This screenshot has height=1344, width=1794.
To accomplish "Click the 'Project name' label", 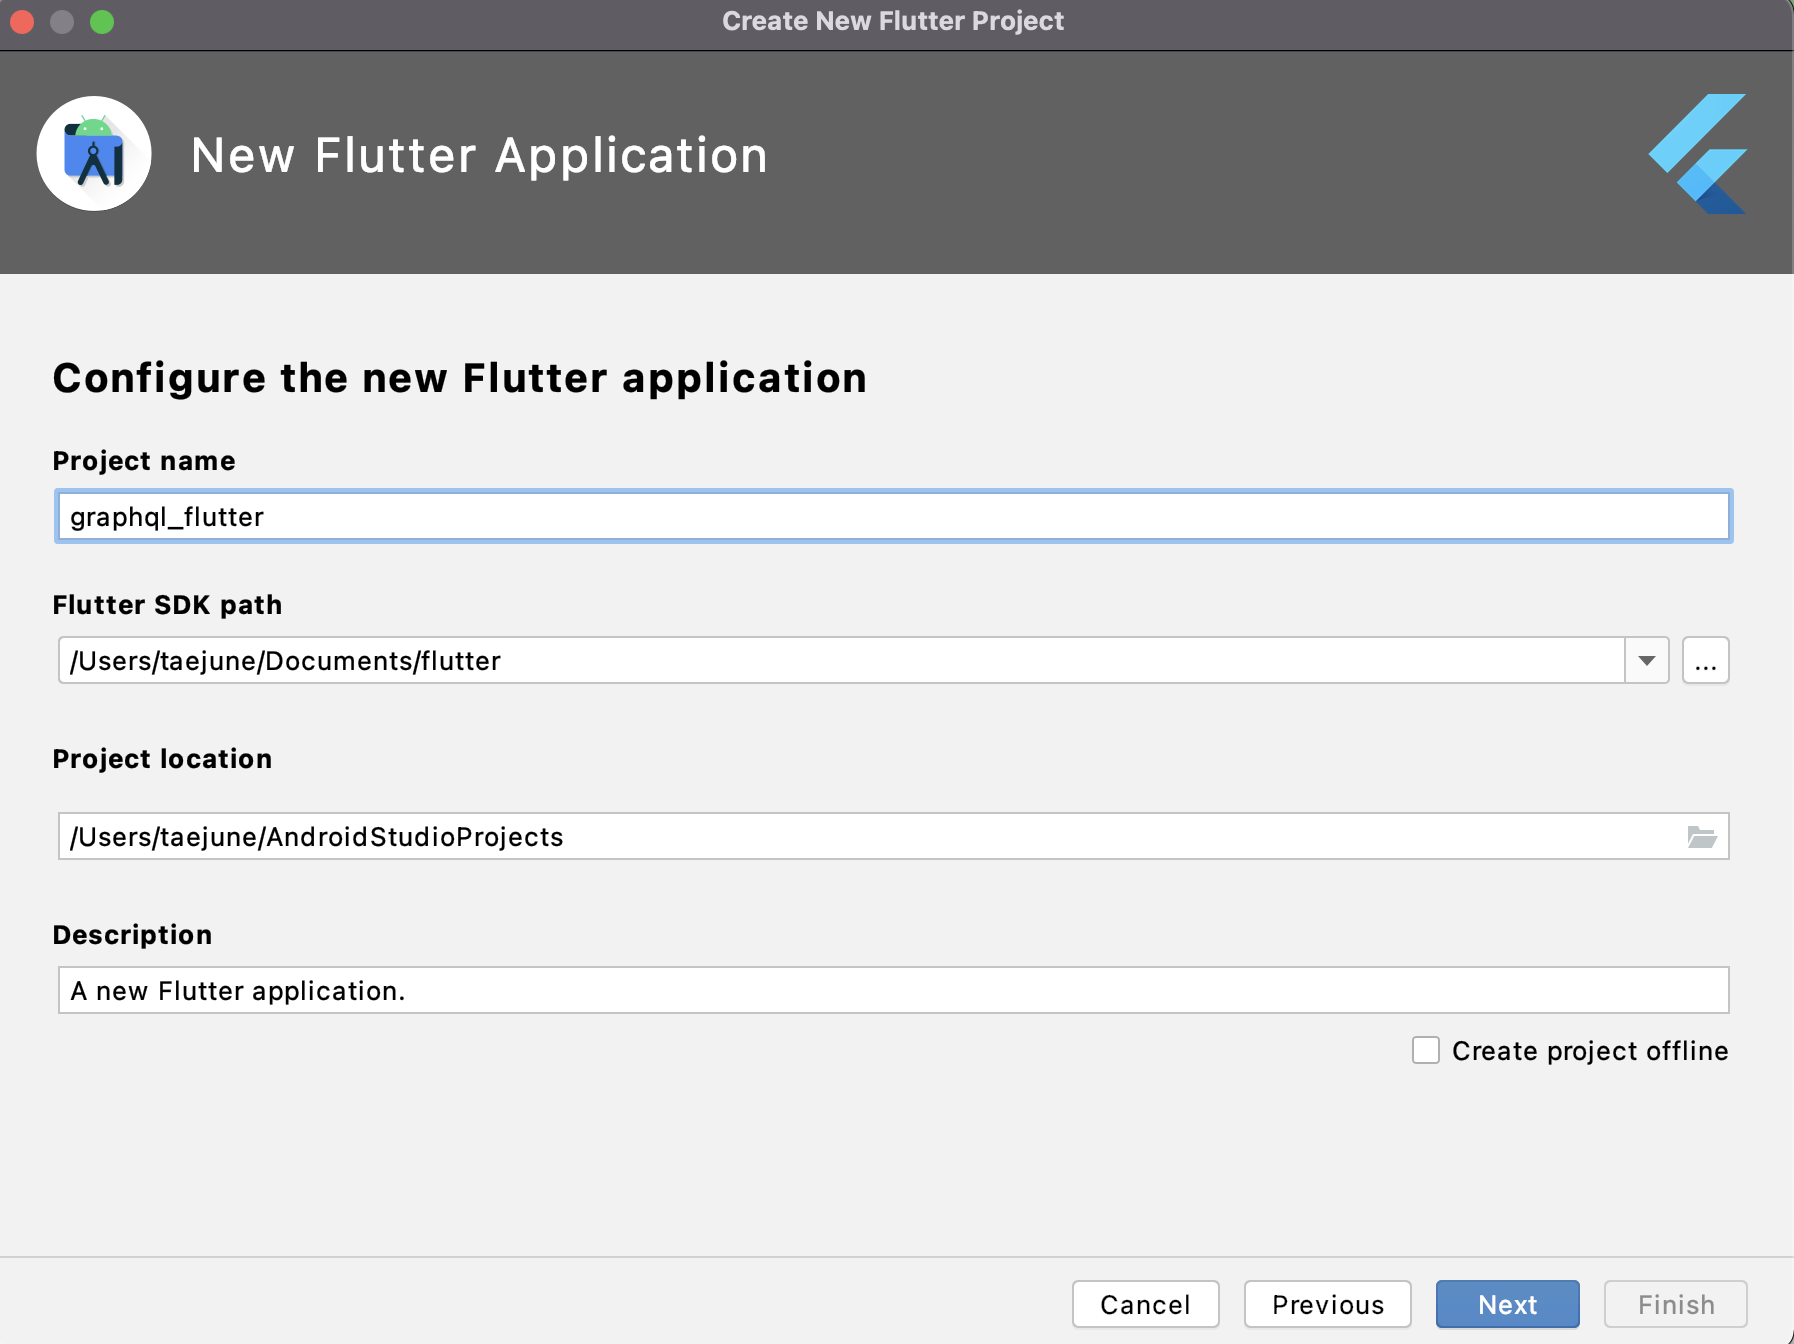I will (144, 461).
